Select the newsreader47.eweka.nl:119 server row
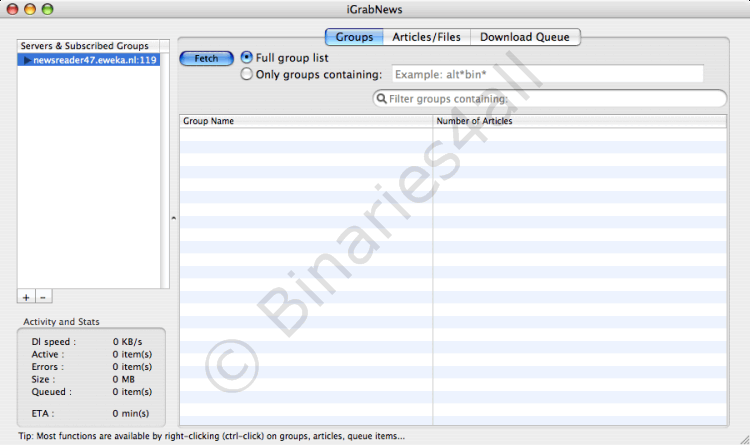 pos(89,60)
